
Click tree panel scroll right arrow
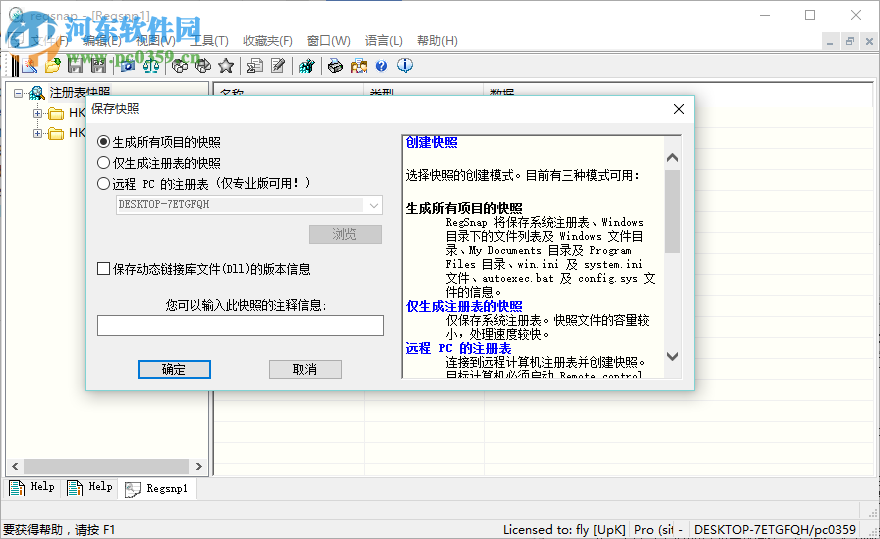tap(199, 466)
